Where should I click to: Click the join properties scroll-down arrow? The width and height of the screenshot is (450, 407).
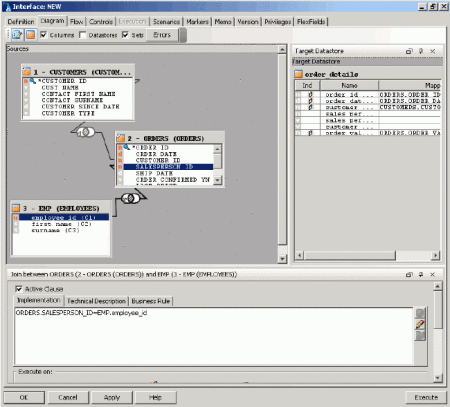[438, 378]
